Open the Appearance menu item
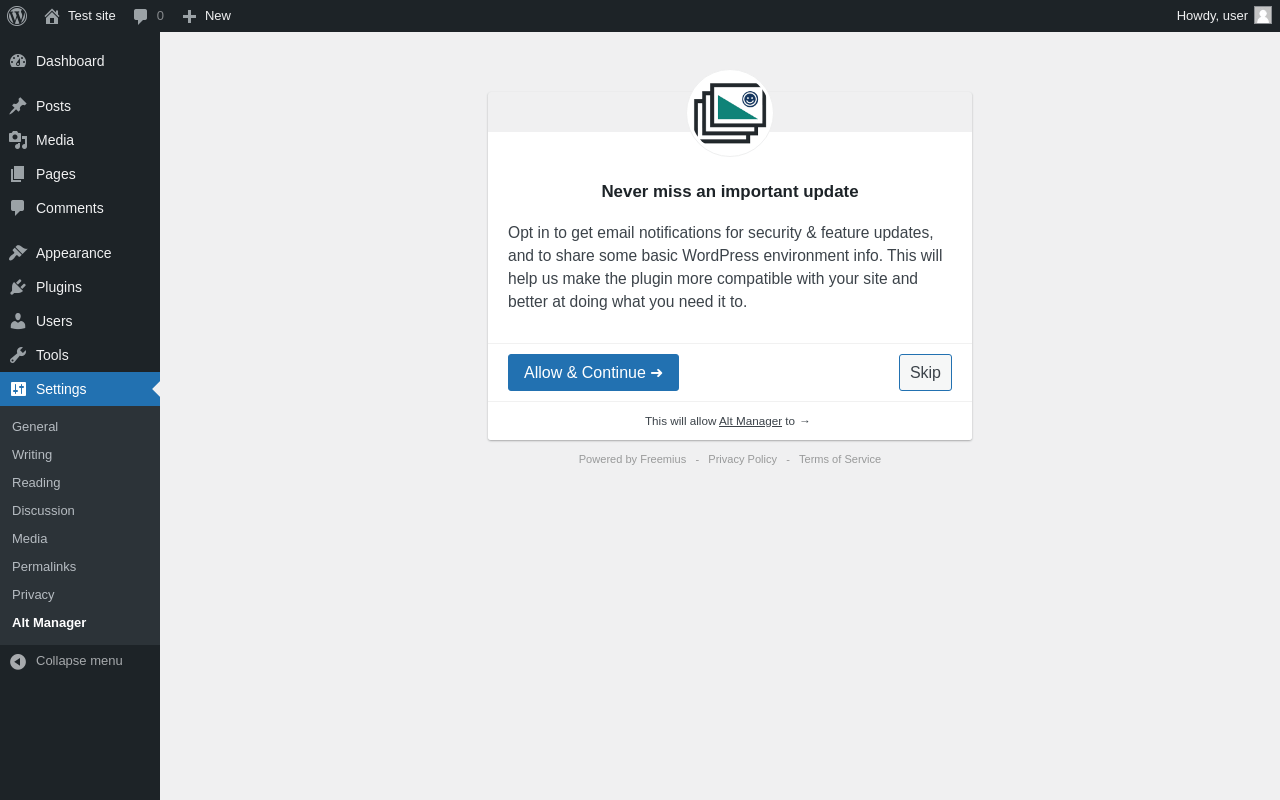This screenshot has height=800, width=1280. [x=80, y=253]
